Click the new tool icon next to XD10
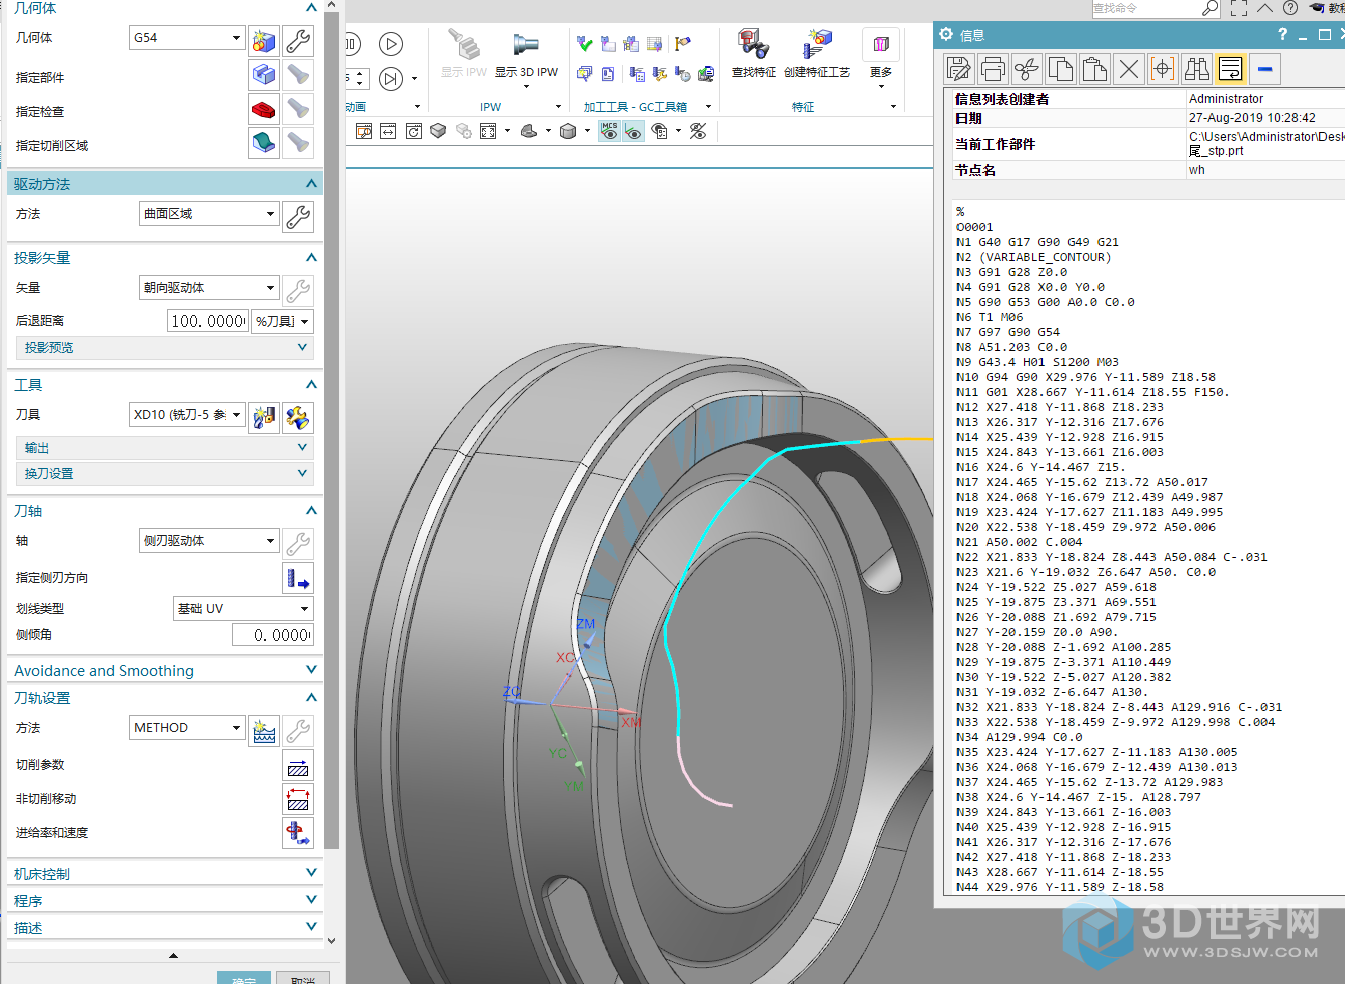The width and height of the screenshot is (1345, 984). point(264,417)
